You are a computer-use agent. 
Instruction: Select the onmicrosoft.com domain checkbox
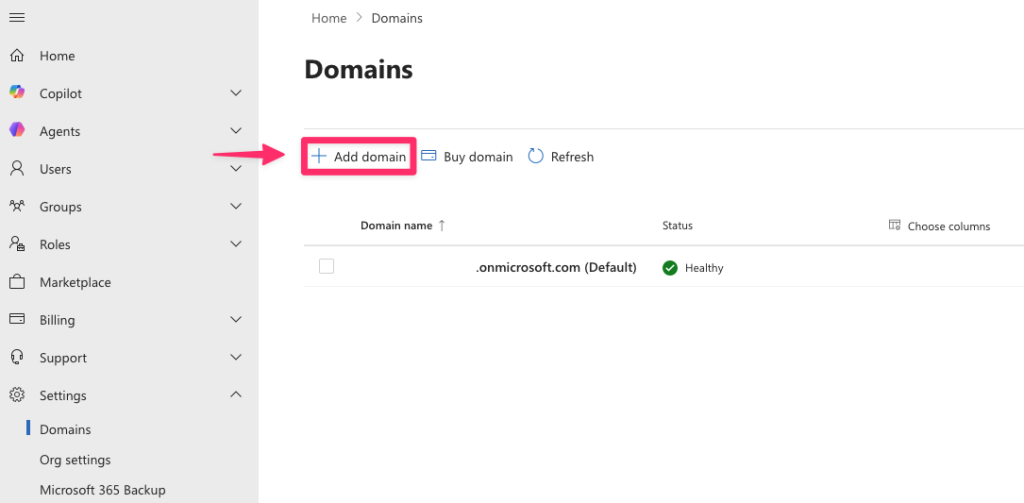[x=327, y=266]
